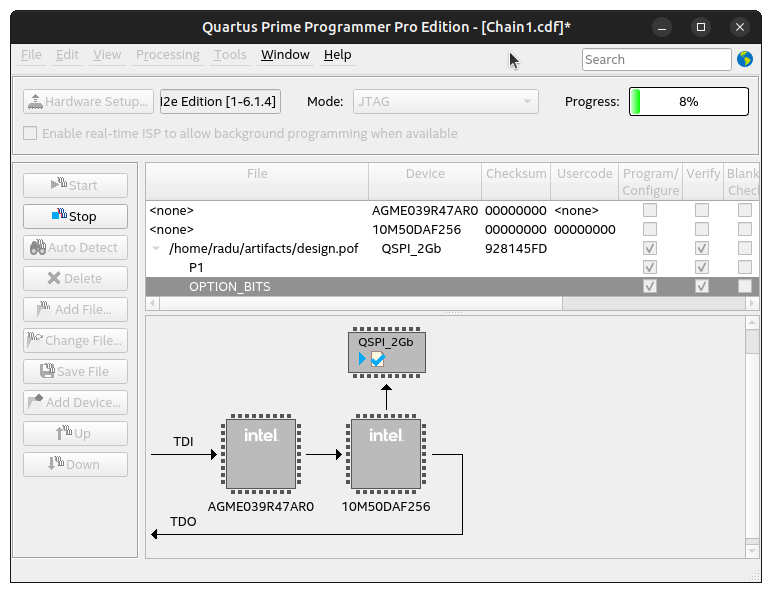
Task: Open the Help menu
Action: [337, 55]
